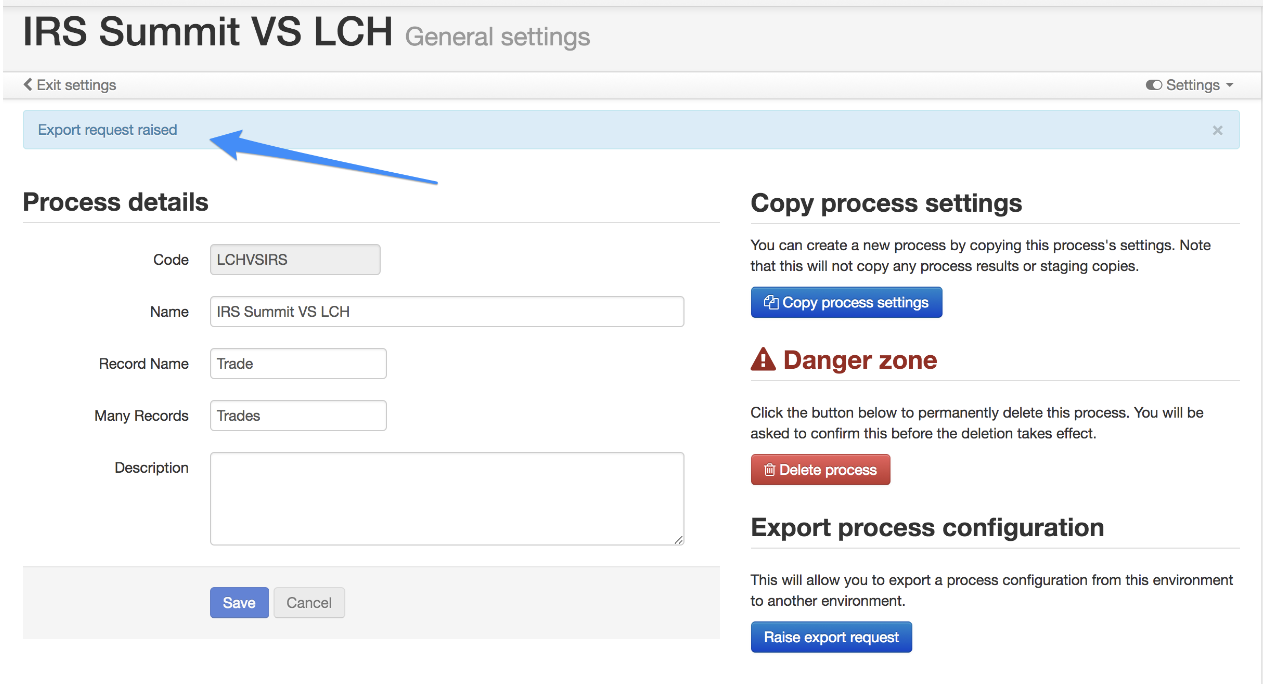
Task: Click the Copy process settings button
Action: [x=846, y=302]
